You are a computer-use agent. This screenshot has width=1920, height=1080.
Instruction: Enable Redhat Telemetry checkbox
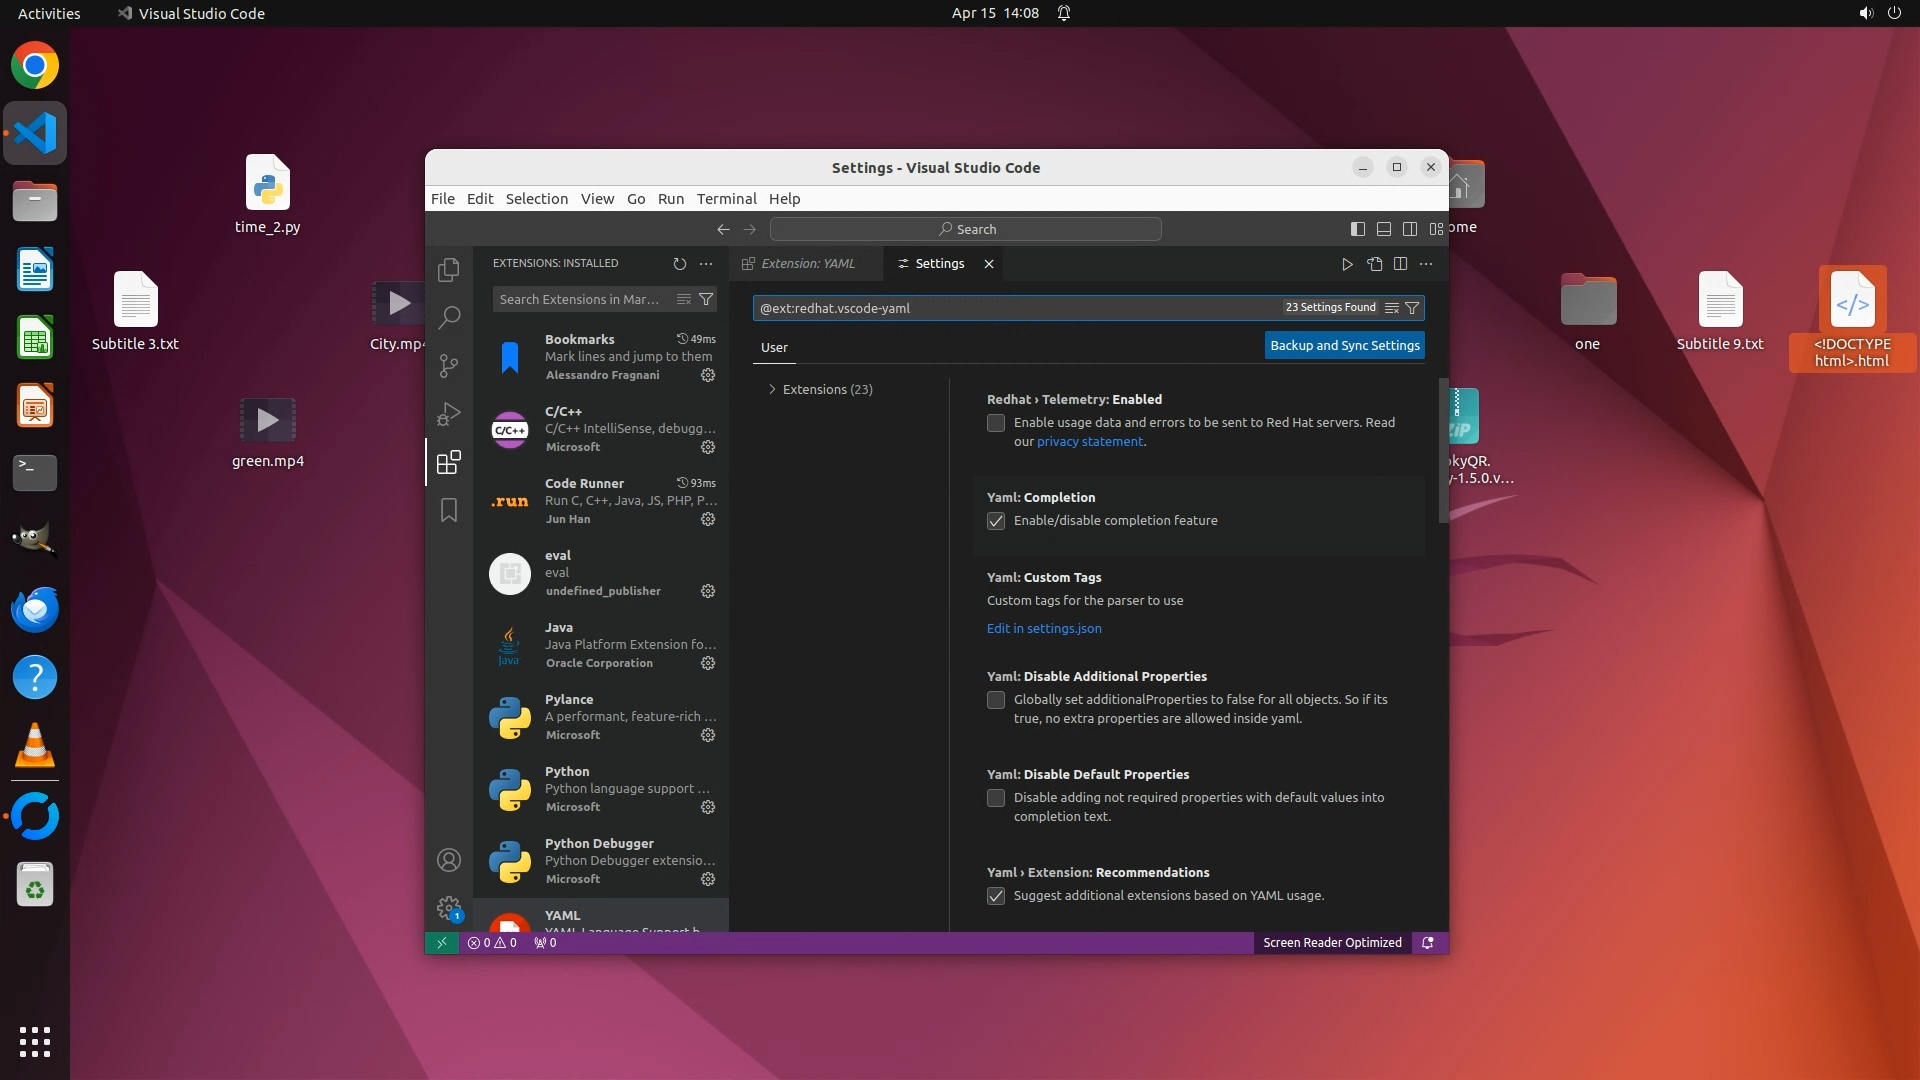pyautogui.click(x=996, y=423)
